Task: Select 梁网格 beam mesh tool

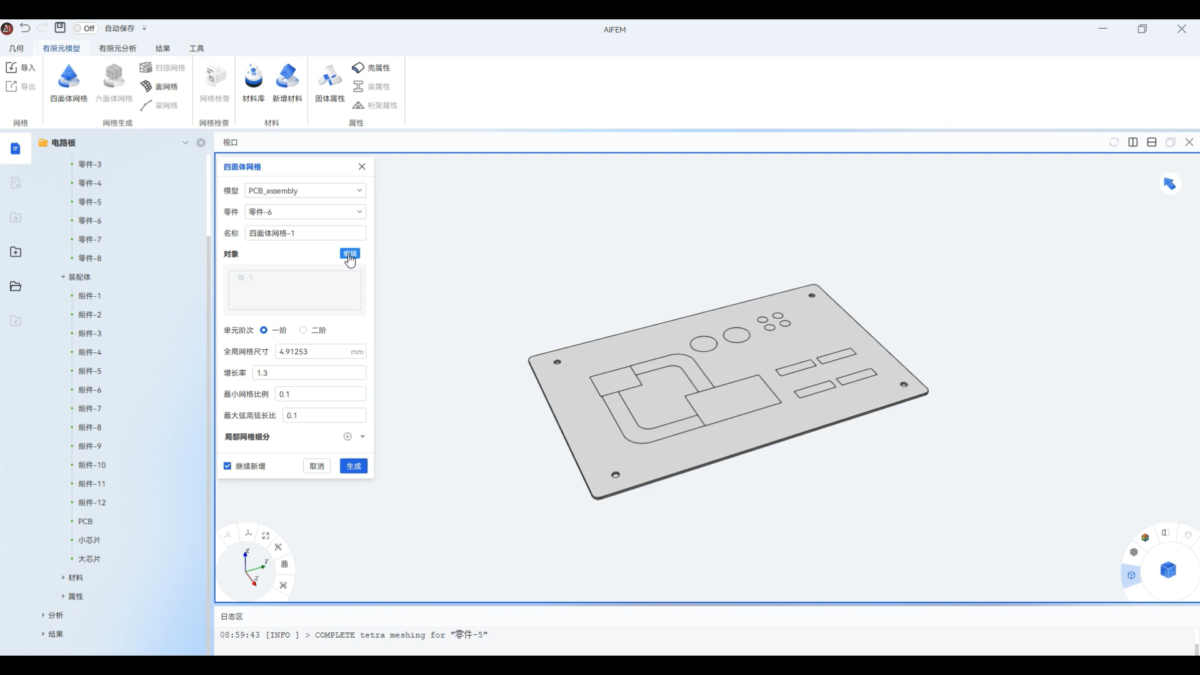Action: click(159, 105)
